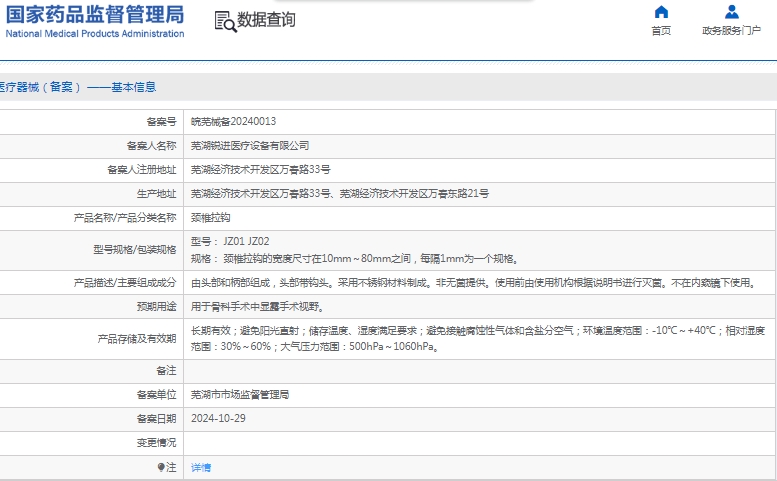
Task: Click the 生产地址 label
Action: [x=156, y=194]
